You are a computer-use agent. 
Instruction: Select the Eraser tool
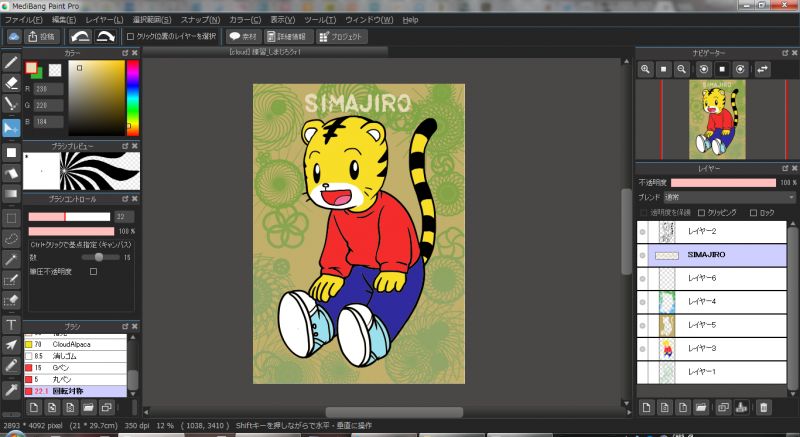pos(11,83)
